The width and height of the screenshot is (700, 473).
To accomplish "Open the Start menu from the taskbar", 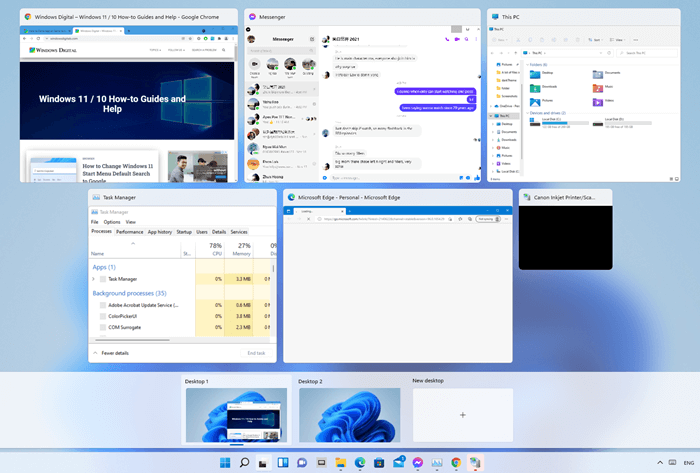I will pyautogui.click(x=225, y=463).
